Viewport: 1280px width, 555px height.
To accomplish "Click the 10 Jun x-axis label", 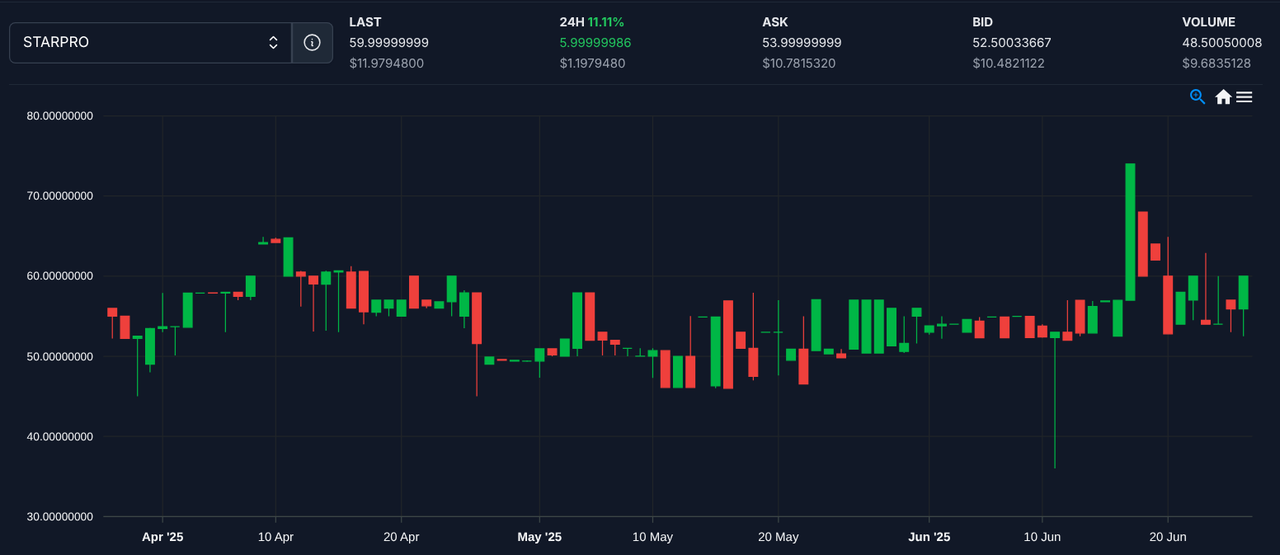I will click(x=1042, y=537).
